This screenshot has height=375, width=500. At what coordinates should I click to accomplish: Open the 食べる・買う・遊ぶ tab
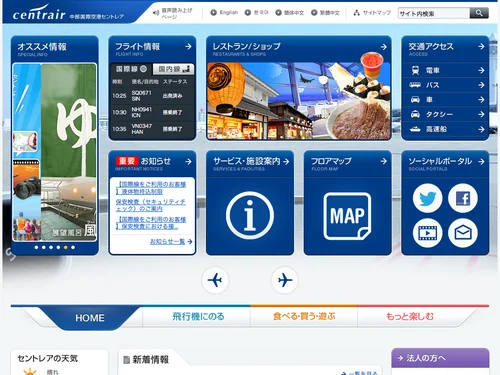(x=304, y=316)
